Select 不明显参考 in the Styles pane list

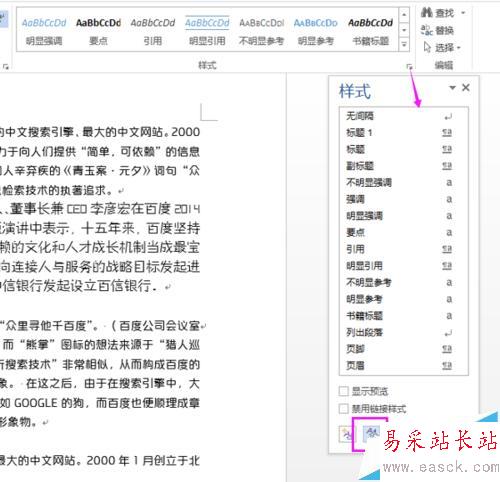403,283
